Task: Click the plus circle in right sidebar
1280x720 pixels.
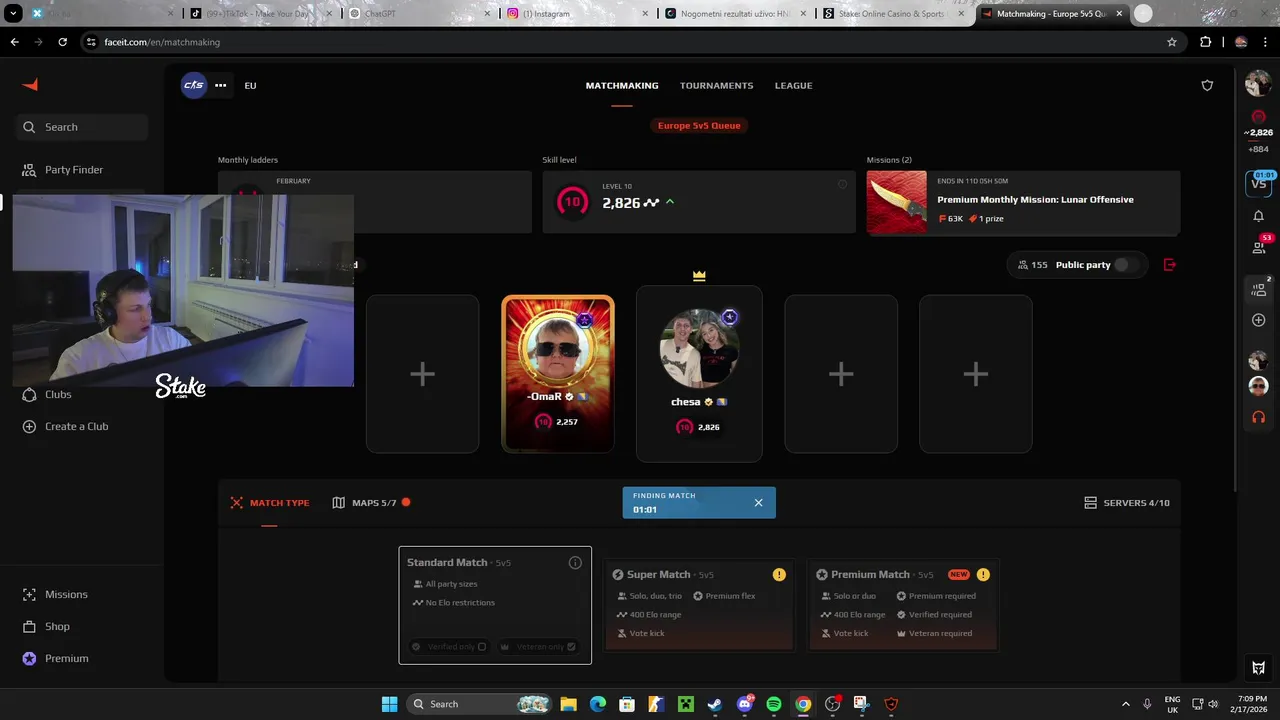Action: point(1258,320)
